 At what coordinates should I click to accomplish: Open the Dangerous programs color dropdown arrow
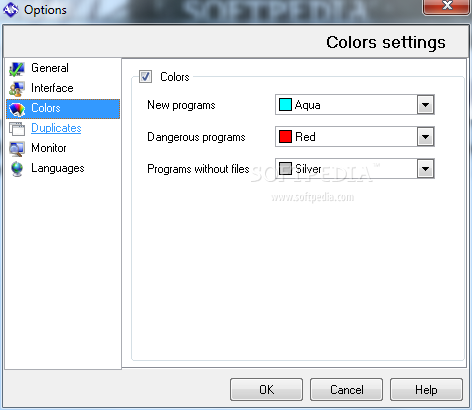(x=425, y=137)
